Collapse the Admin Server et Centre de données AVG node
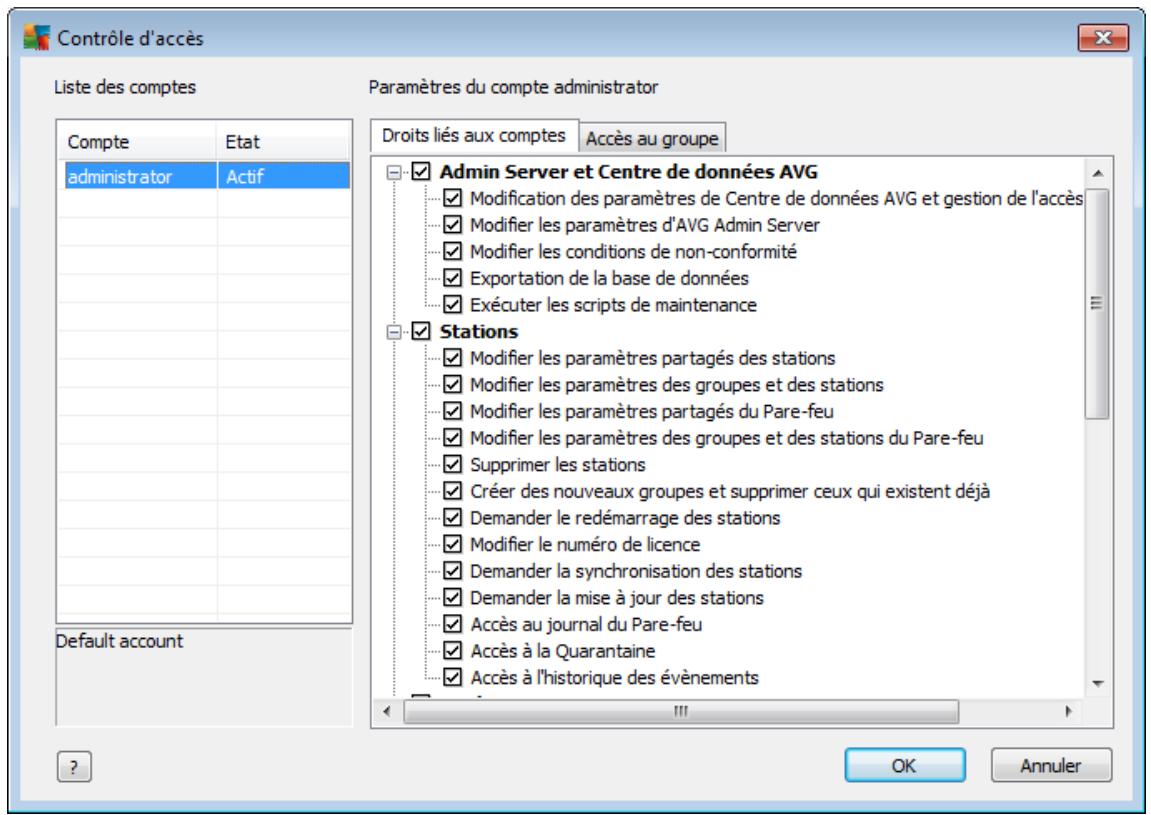1151x815 pixels. 394,173
